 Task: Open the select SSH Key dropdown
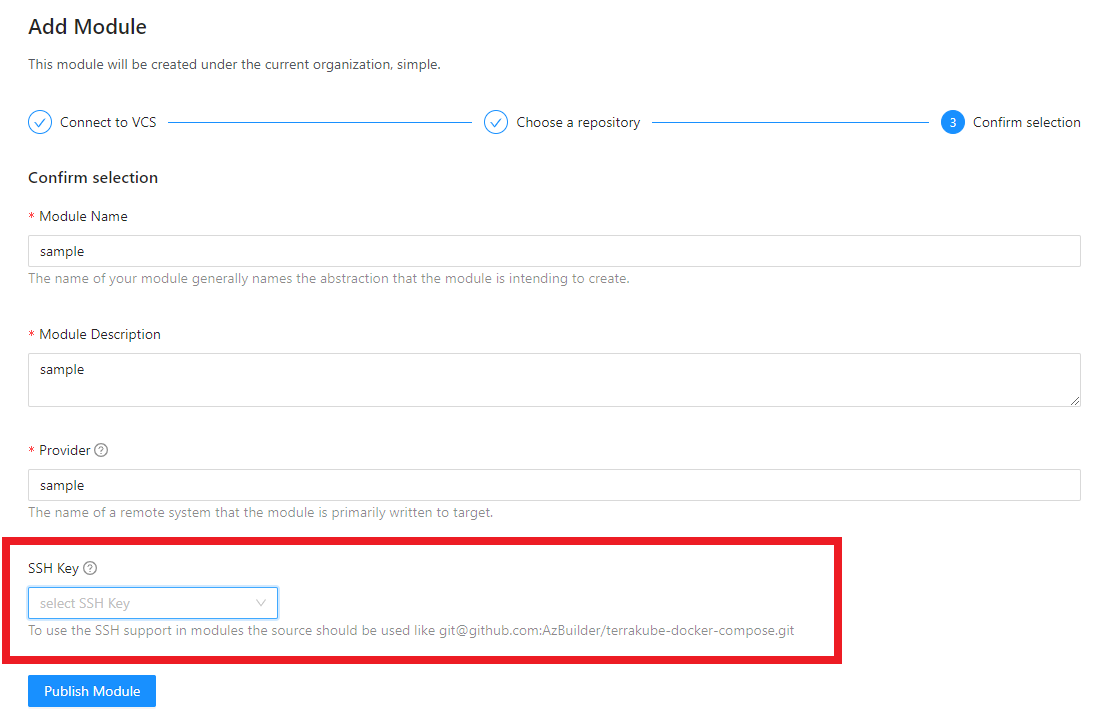(140, 603)
